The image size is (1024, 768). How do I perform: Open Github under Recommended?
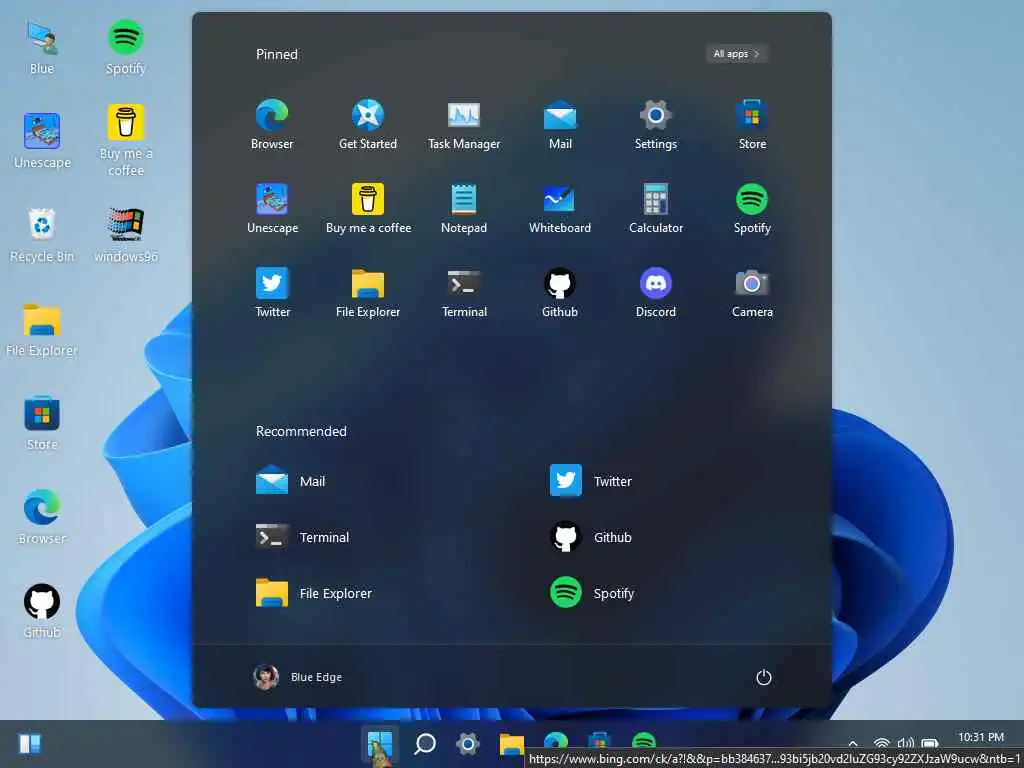tap(590, 537)
